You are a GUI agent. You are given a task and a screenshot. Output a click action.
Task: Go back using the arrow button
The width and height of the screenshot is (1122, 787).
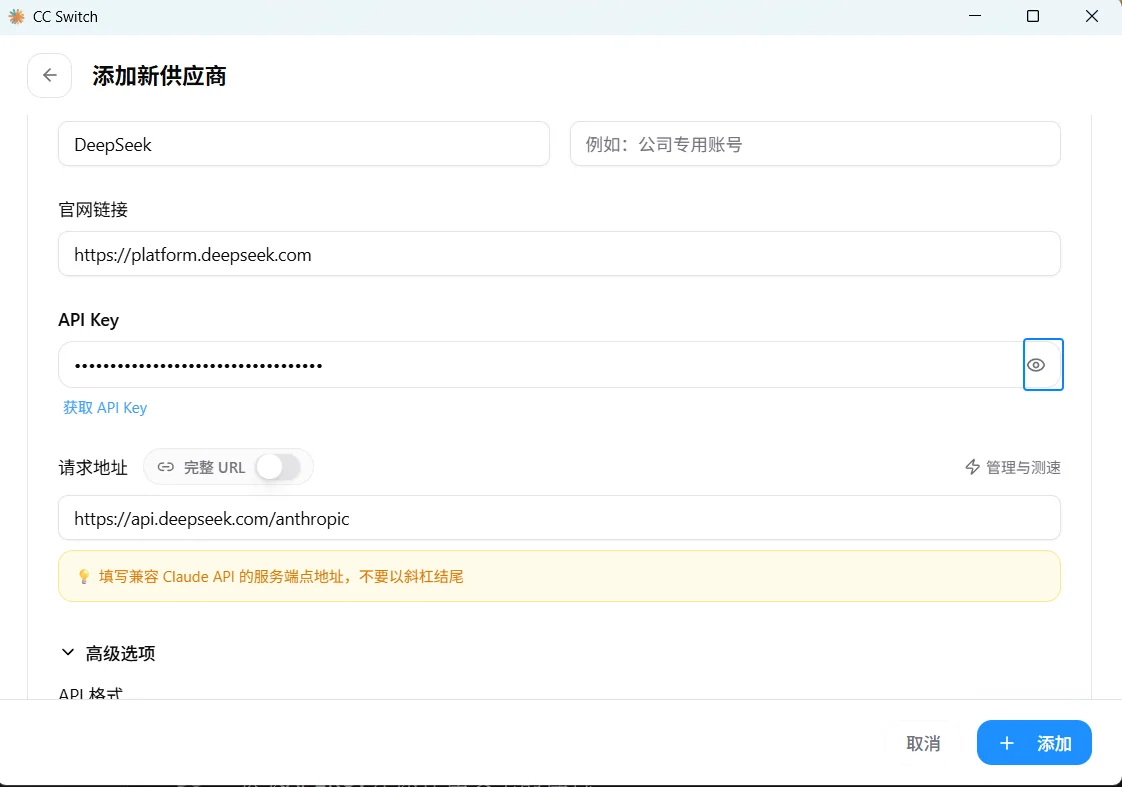[x=49, y=75]
